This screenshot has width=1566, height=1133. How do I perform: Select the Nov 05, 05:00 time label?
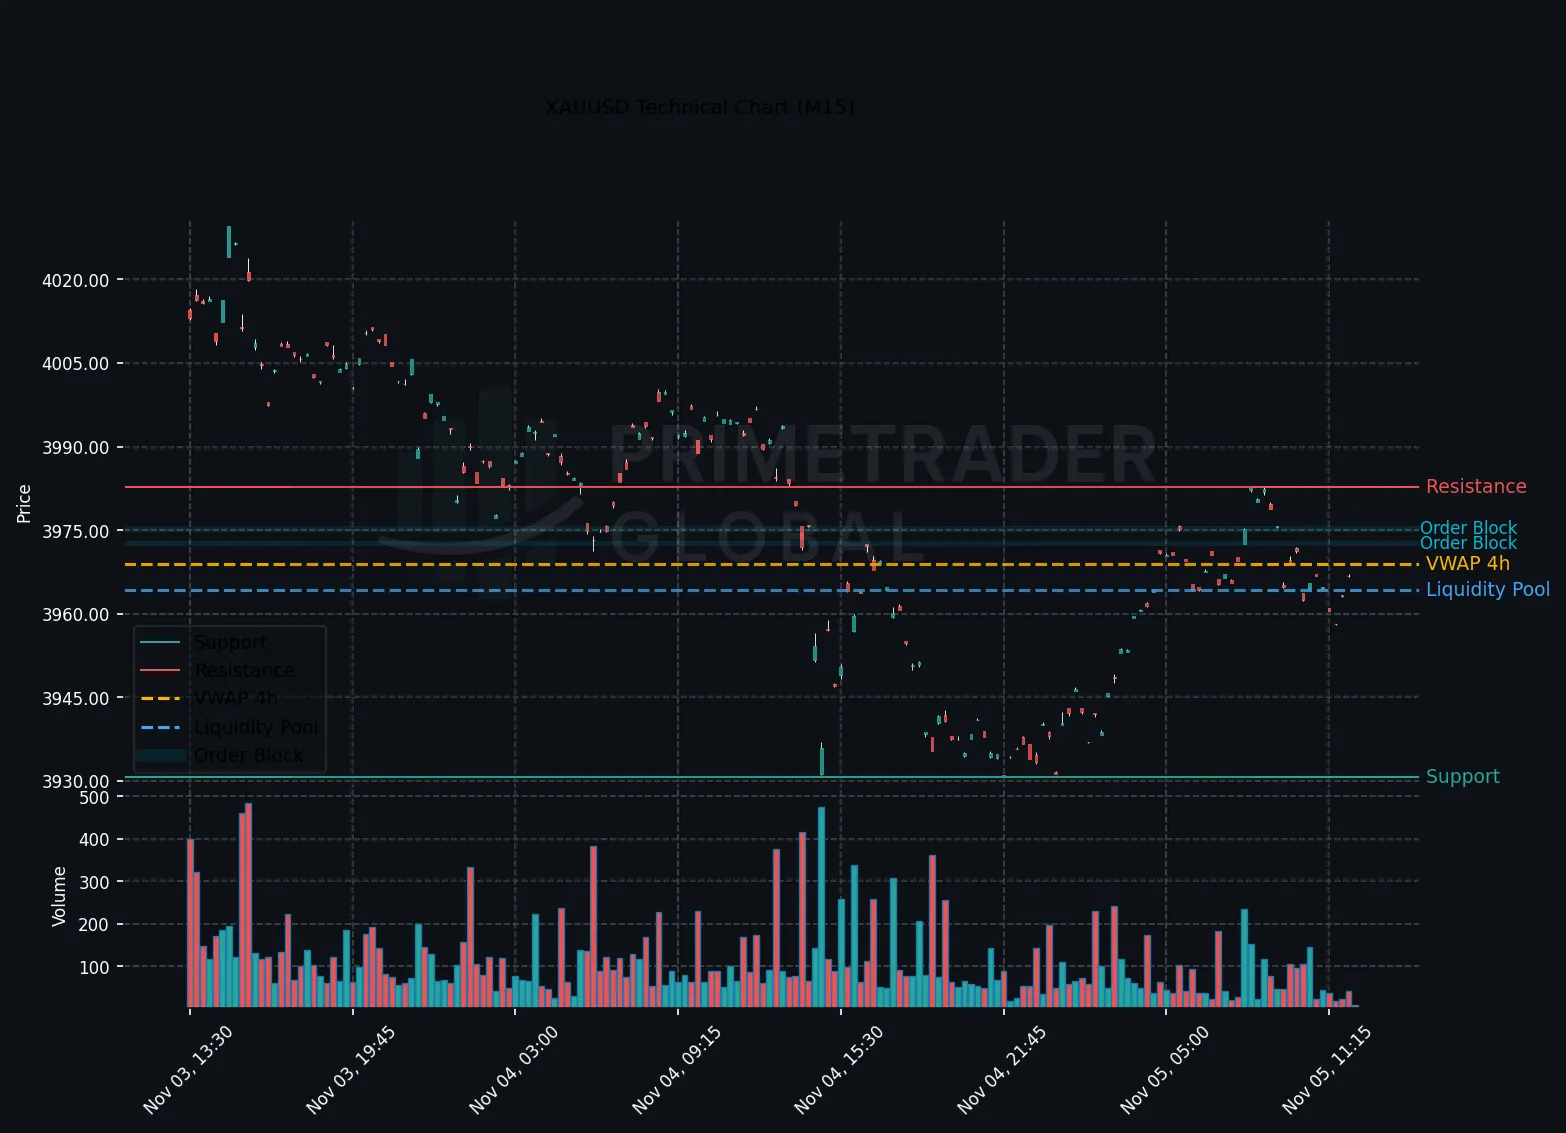[1165, 1069]
